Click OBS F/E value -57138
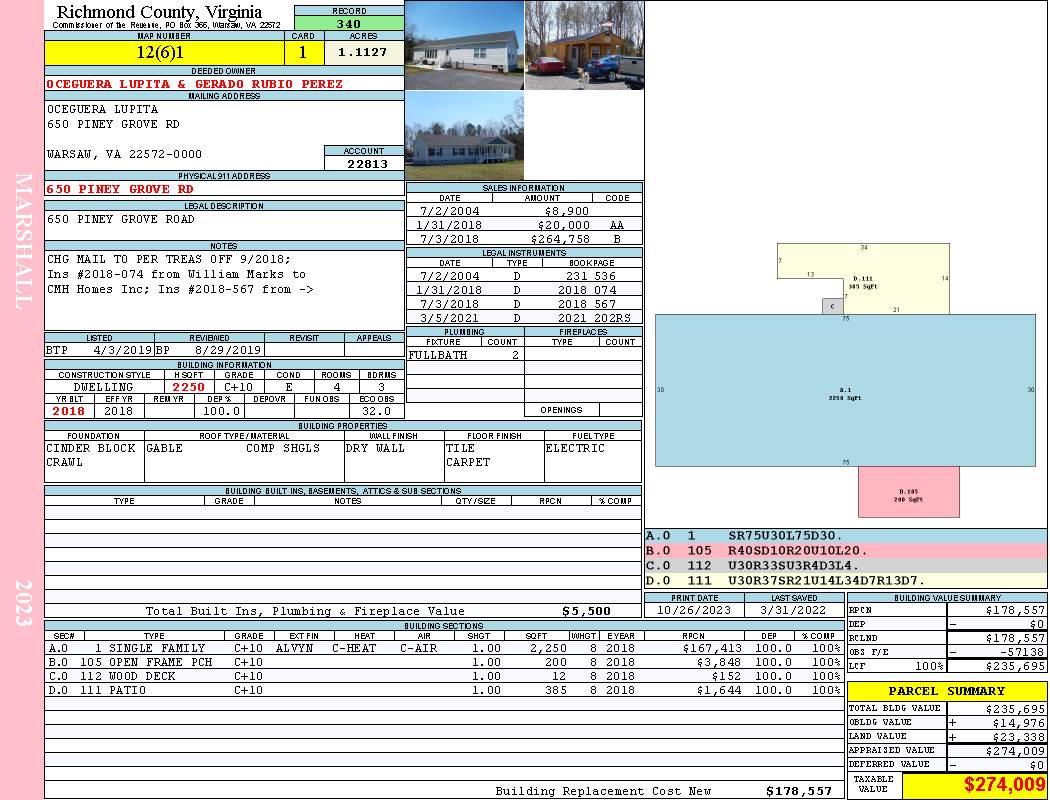Image resolution: width=1050 pixels, height=800 pixels. 1022,651
